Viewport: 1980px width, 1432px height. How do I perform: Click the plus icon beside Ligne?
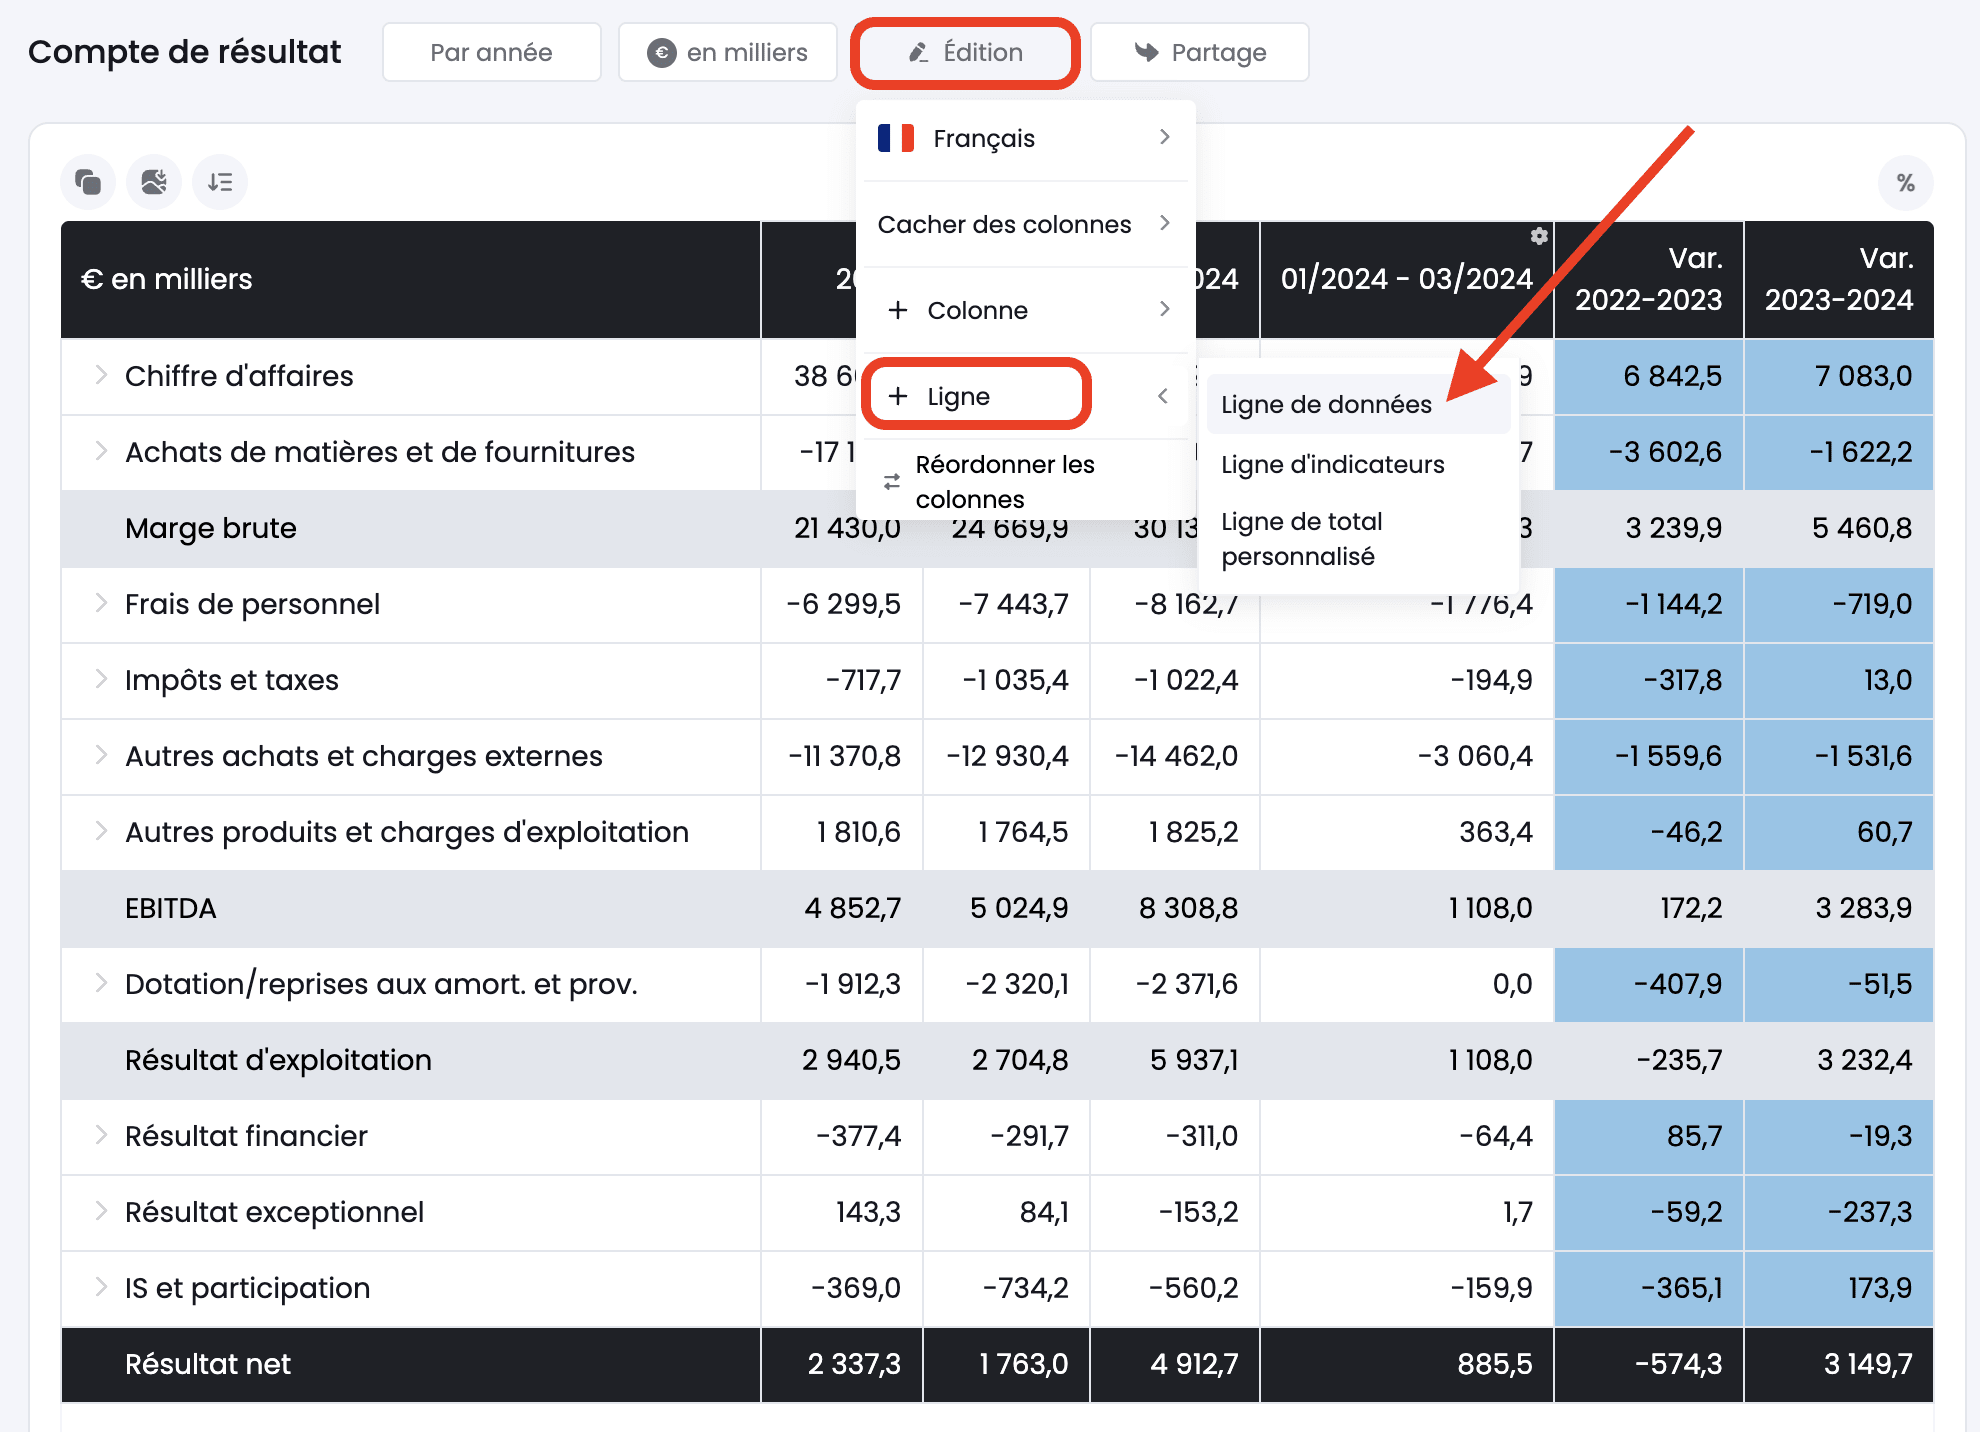(898, 396)
